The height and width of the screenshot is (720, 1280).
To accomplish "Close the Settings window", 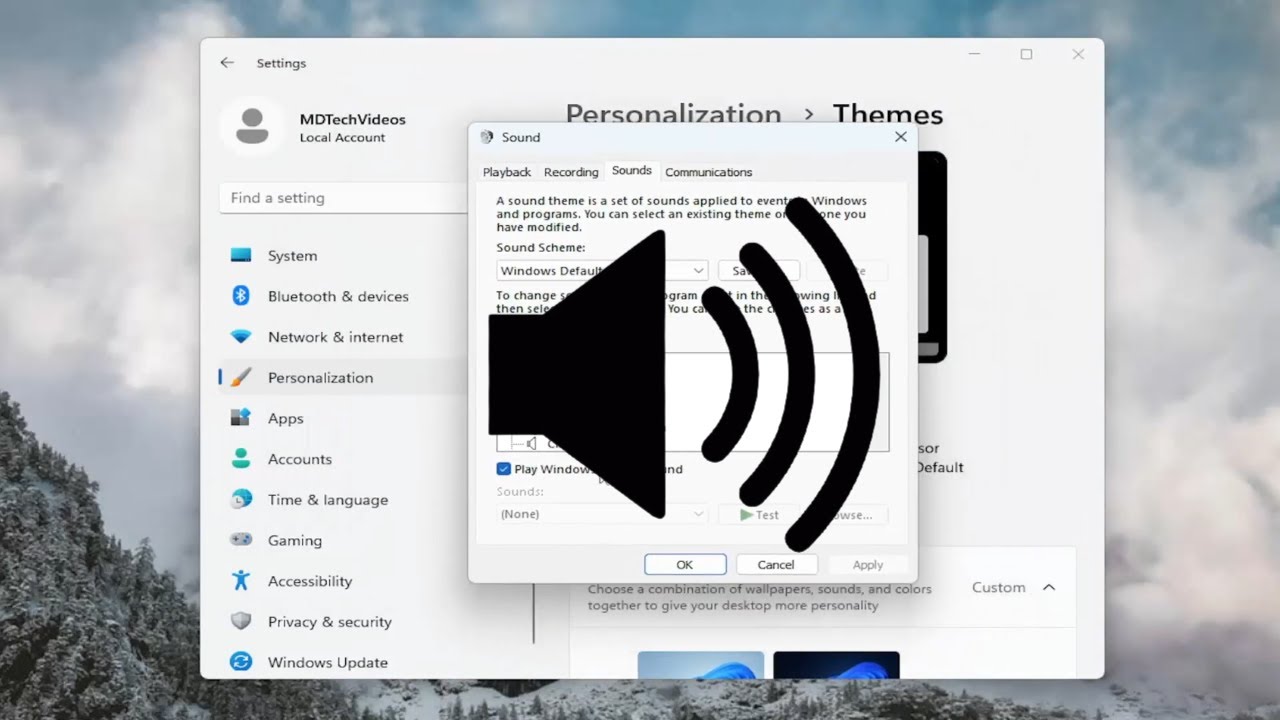I will coord(1078,55).
